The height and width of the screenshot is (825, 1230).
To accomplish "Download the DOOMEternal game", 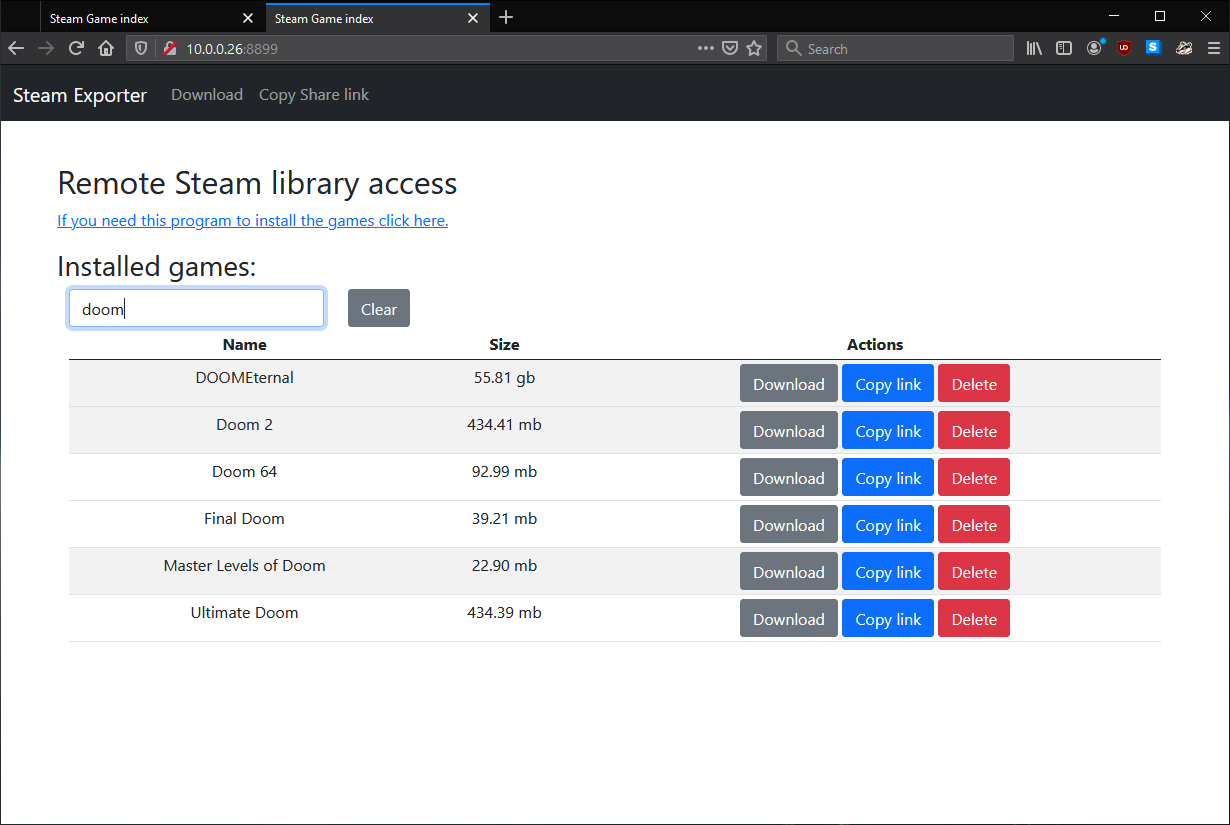I will tap(788, 384).
